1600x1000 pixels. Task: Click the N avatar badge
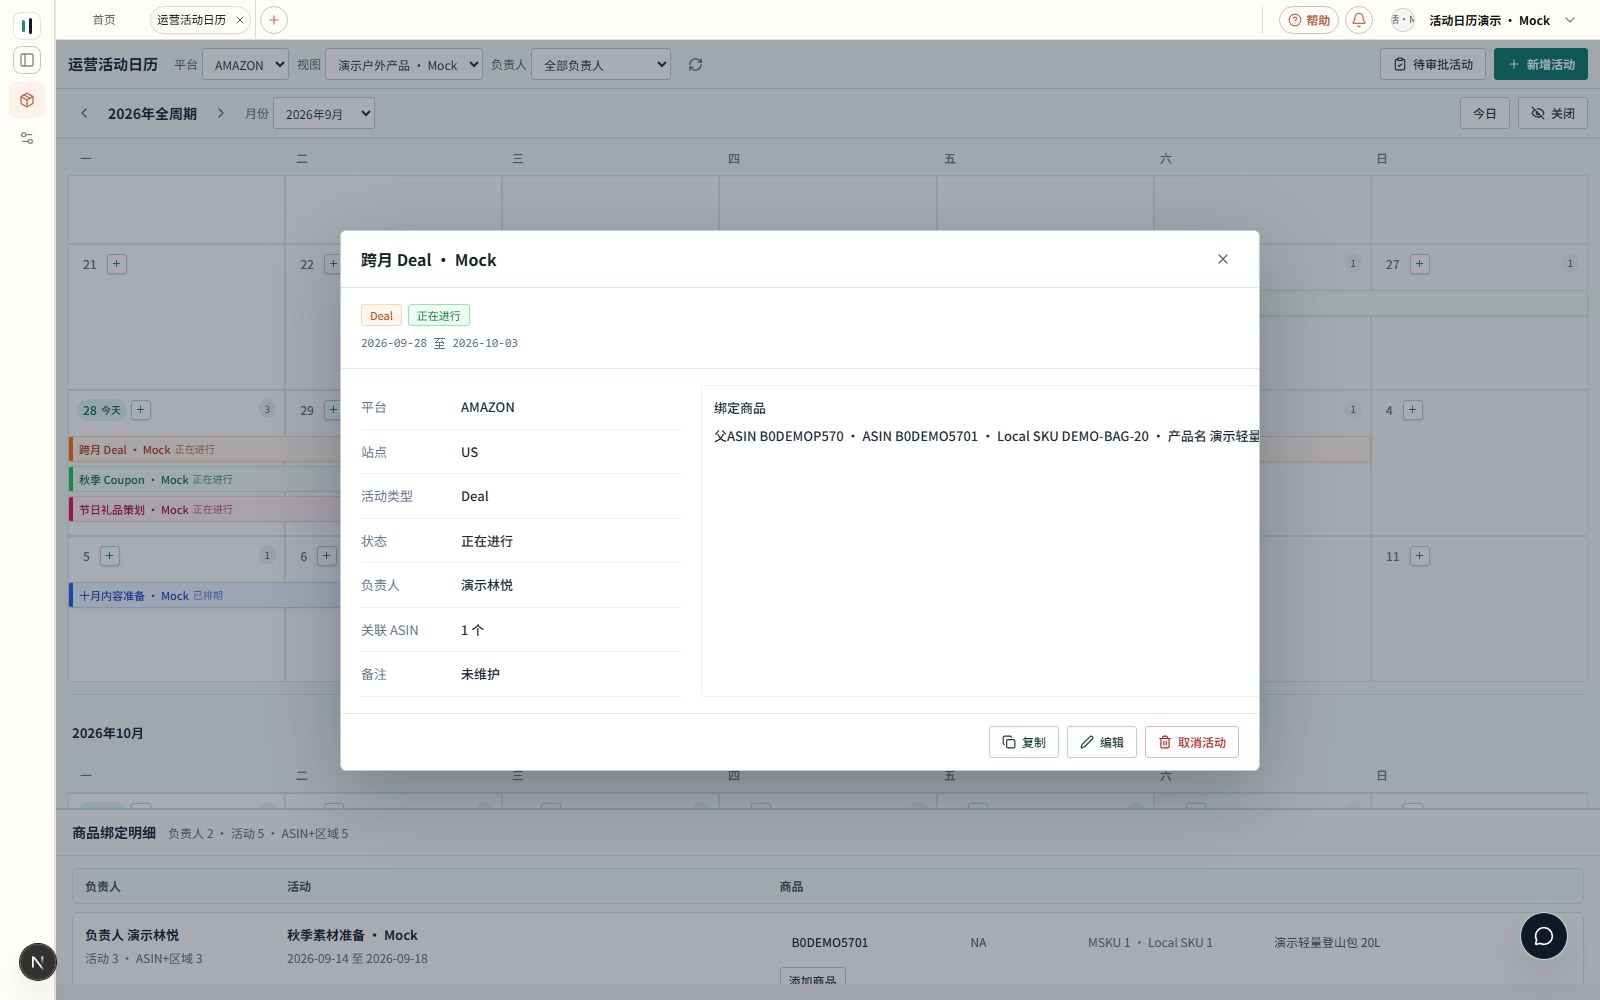(x=38, y=963)
